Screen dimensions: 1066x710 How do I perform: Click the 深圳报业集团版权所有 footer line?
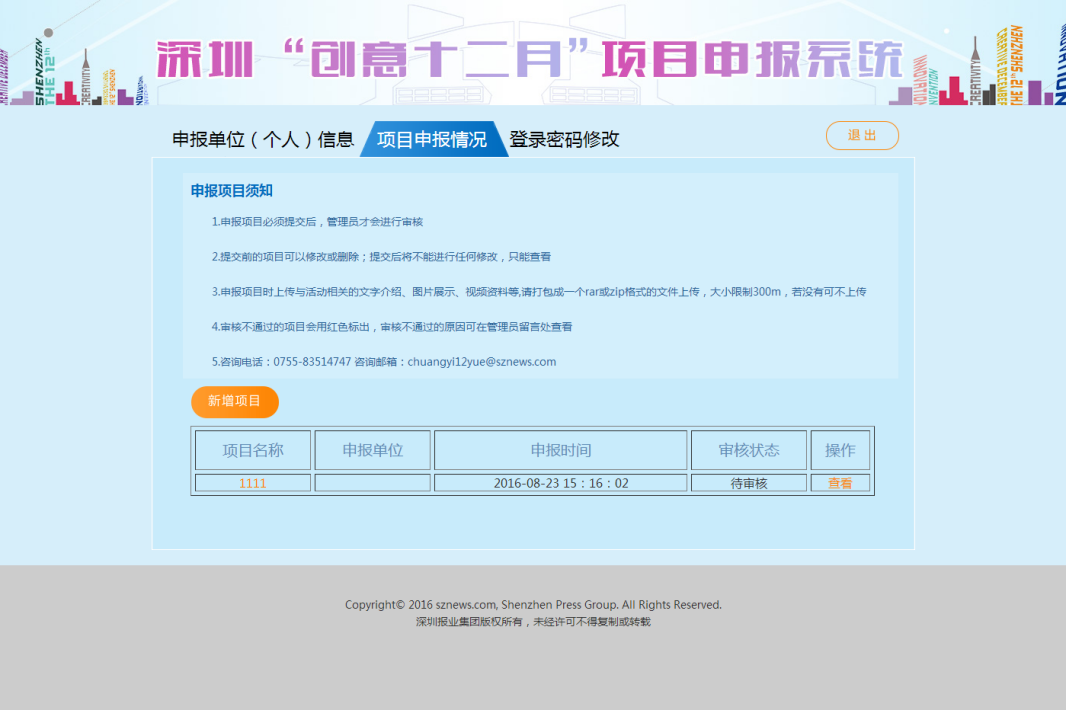(x=533, y=622)
